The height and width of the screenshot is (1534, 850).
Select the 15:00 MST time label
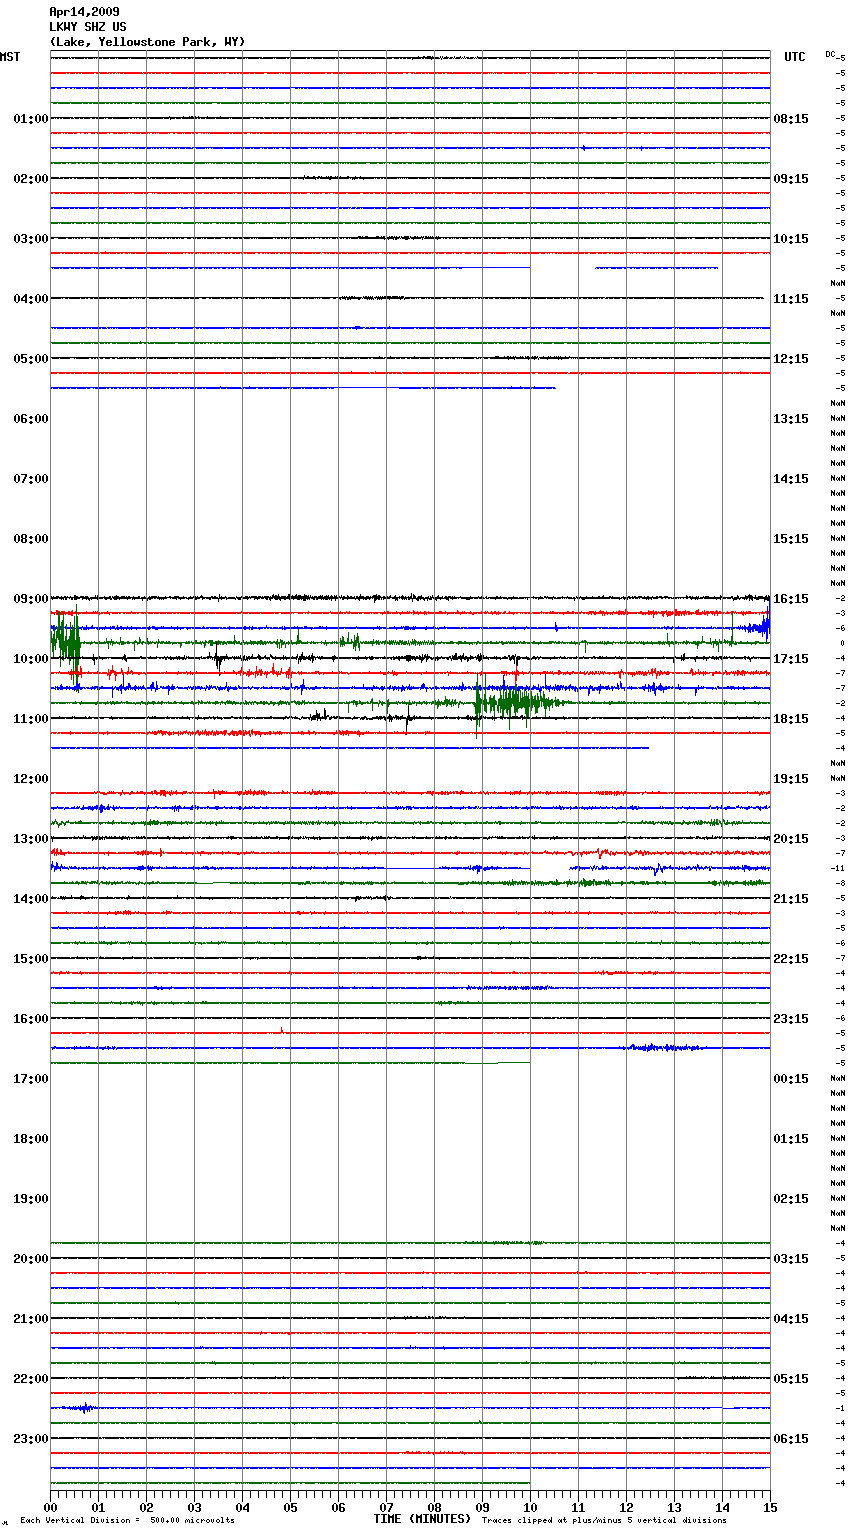pos(31,959)
